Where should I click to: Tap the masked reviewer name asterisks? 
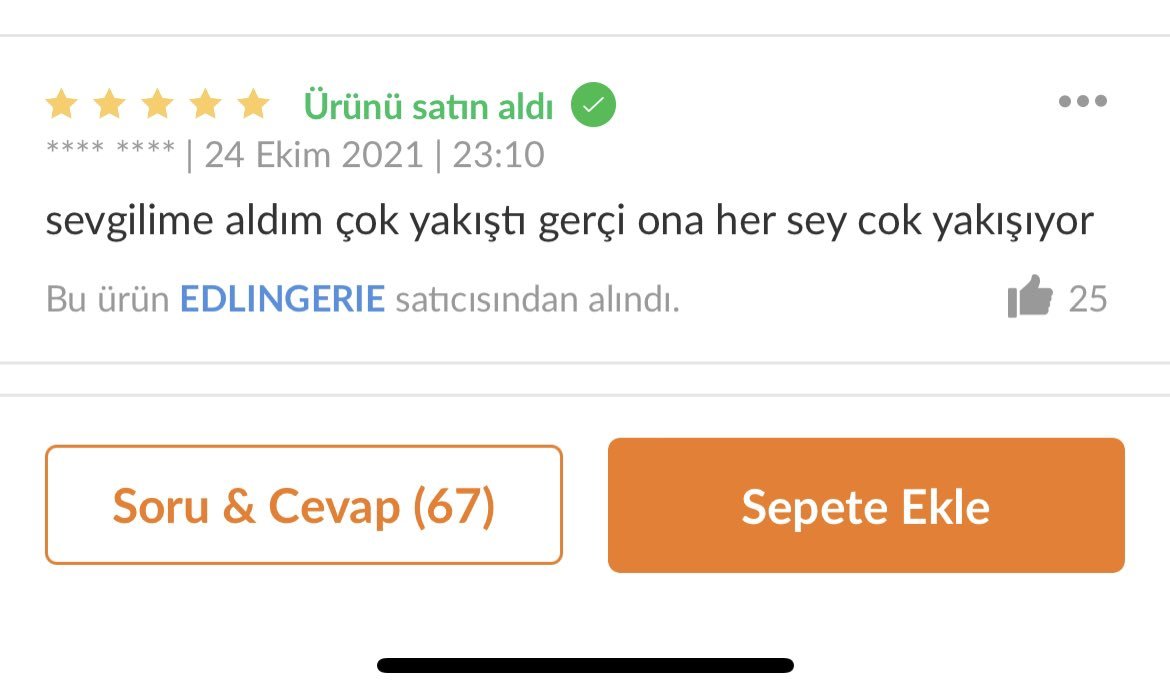coord(110,149)
